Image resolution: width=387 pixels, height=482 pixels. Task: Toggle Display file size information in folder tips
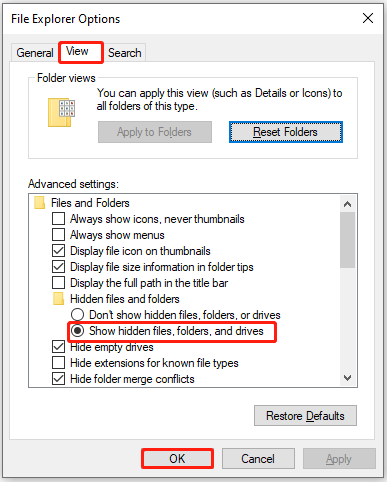pos(59,267)
